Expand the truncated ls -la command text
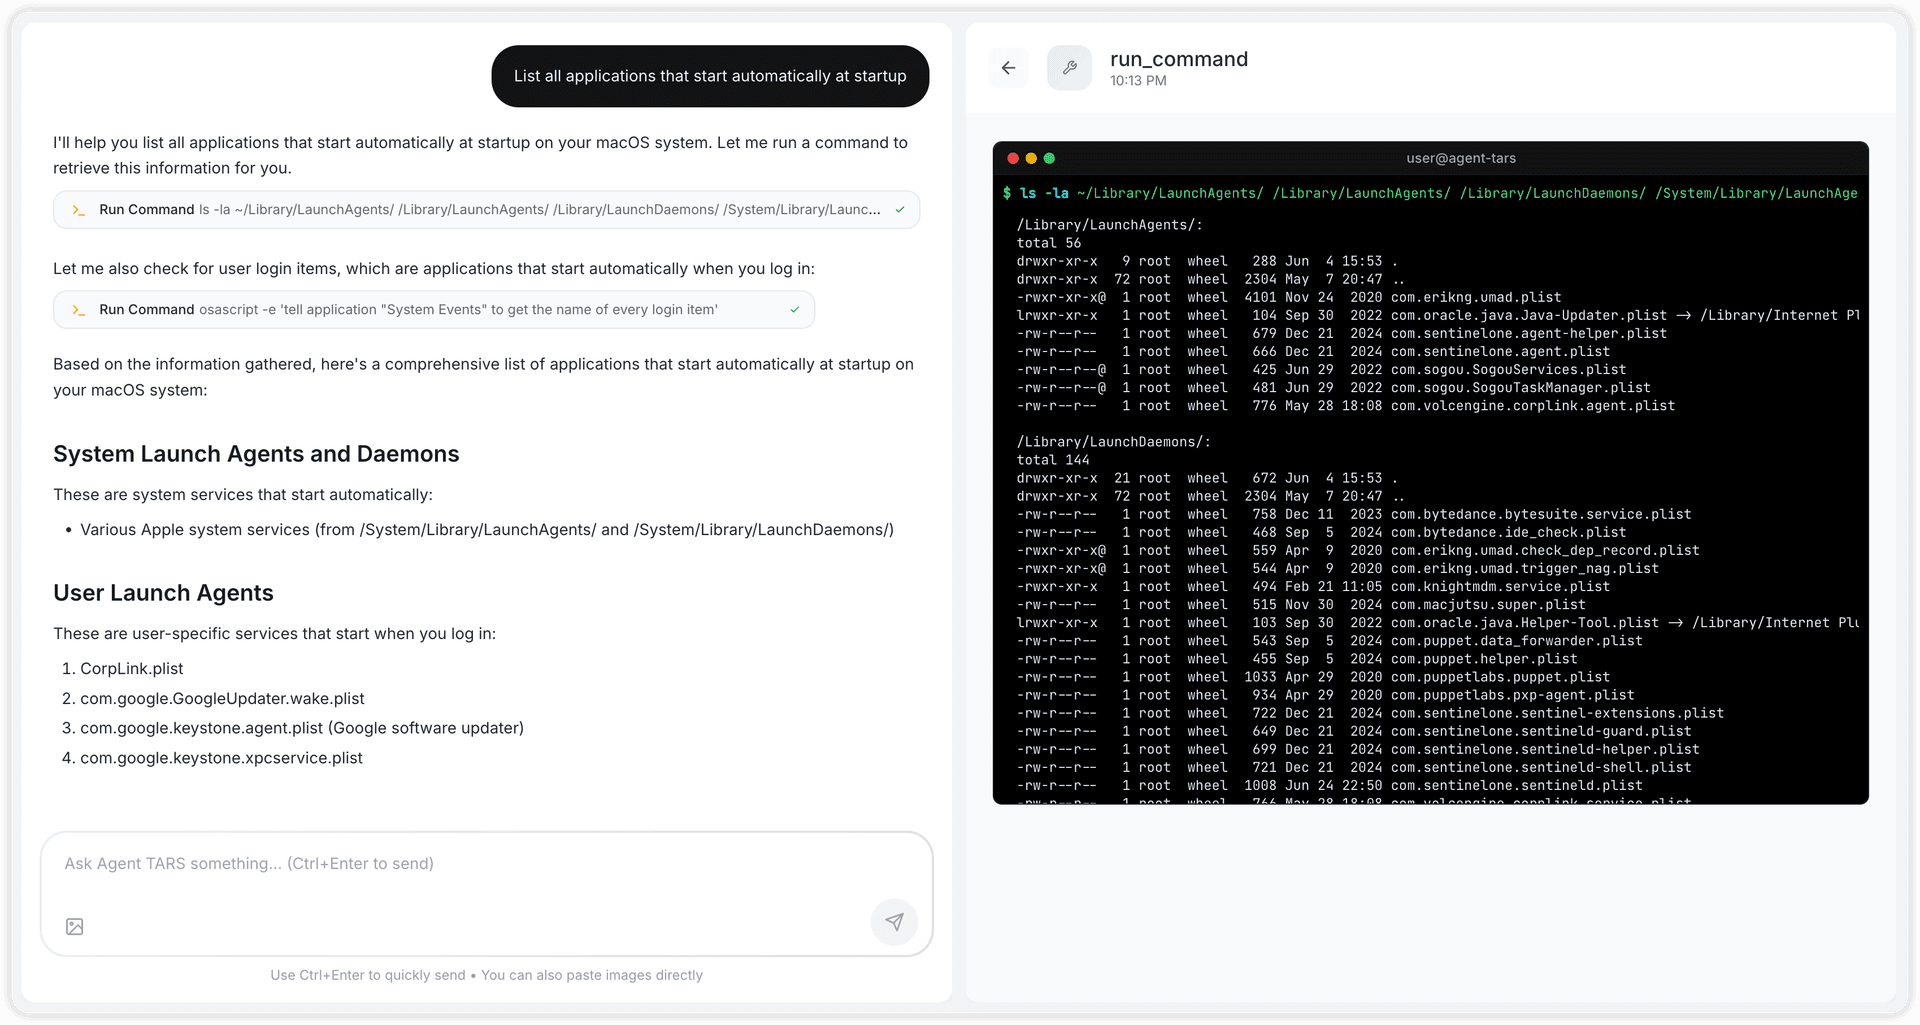 point(540,210)
